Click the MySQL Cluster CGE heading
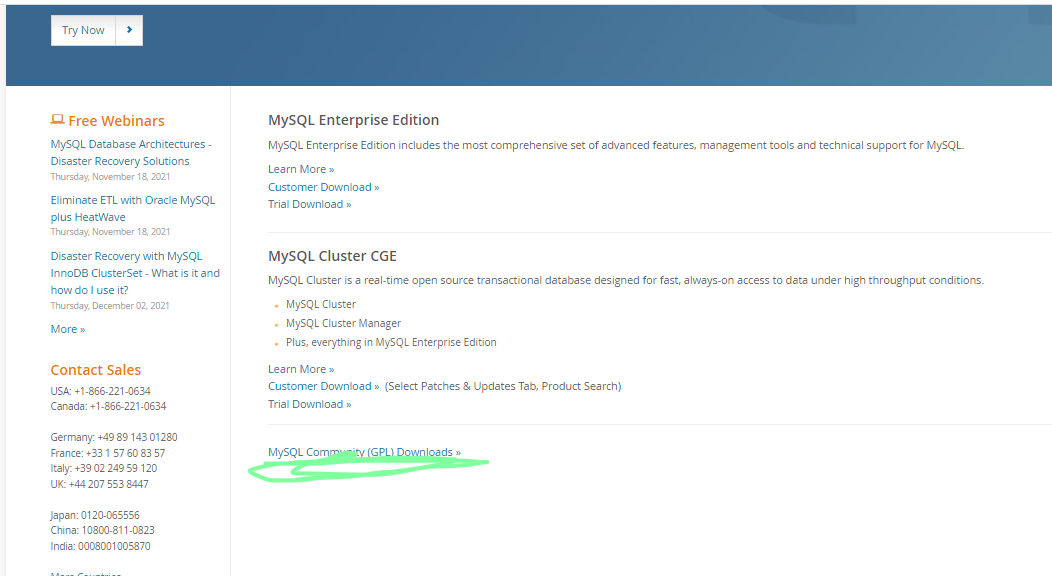 coord(332,256)
